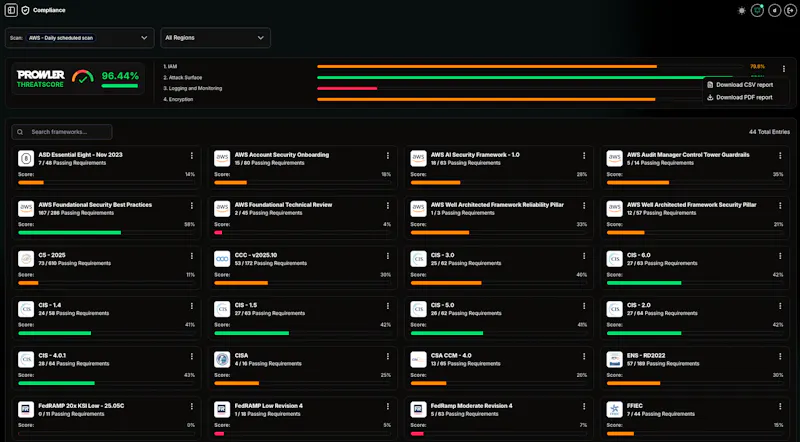Open FFIEC card options menu

pos(780,407)
